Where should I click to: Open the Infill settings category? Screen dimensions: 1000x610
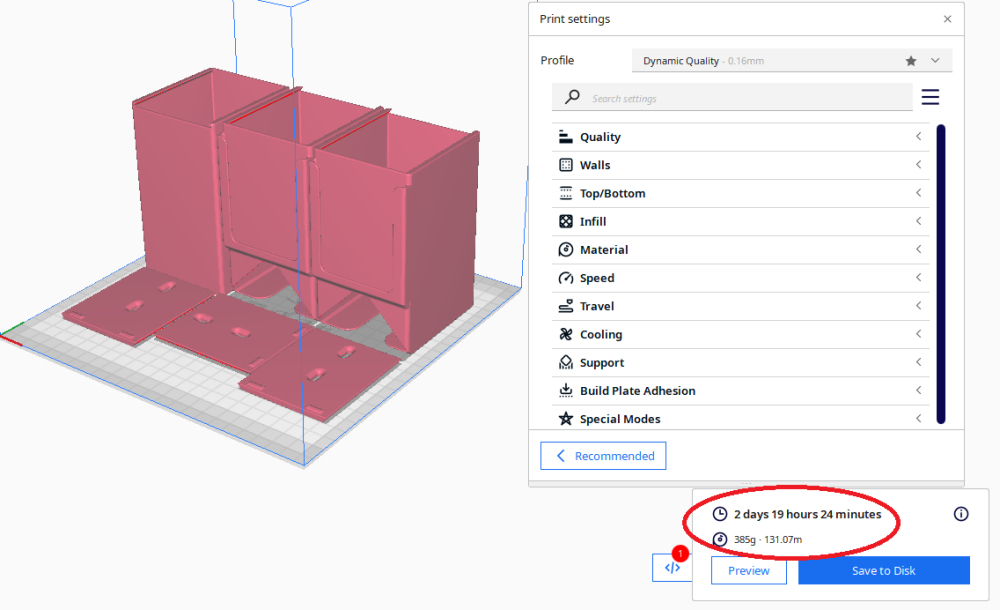click(740, 221)
